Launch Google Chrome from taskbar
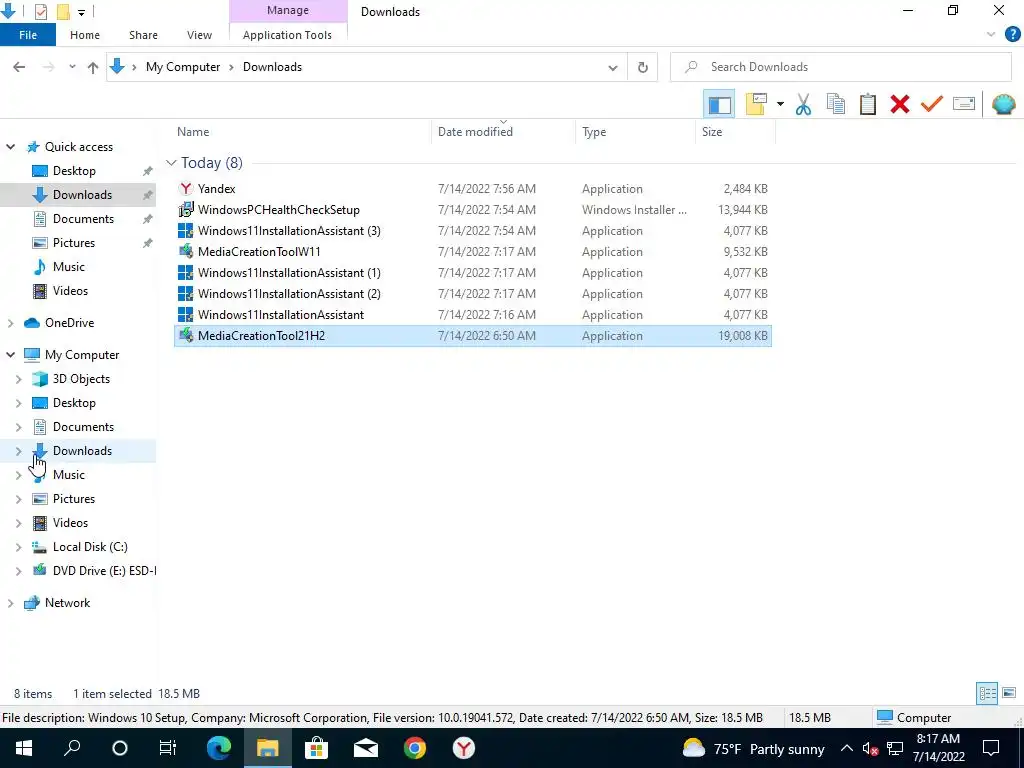This screenshot has height=768, width=1024. point(415,748)
